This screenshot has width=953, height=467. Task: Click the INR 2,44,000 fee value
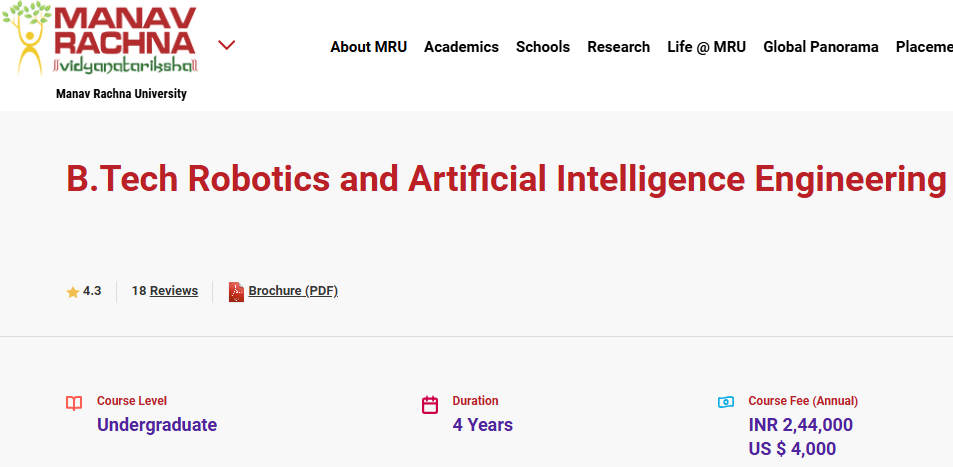pyautogui.click(x=800, y=424)
